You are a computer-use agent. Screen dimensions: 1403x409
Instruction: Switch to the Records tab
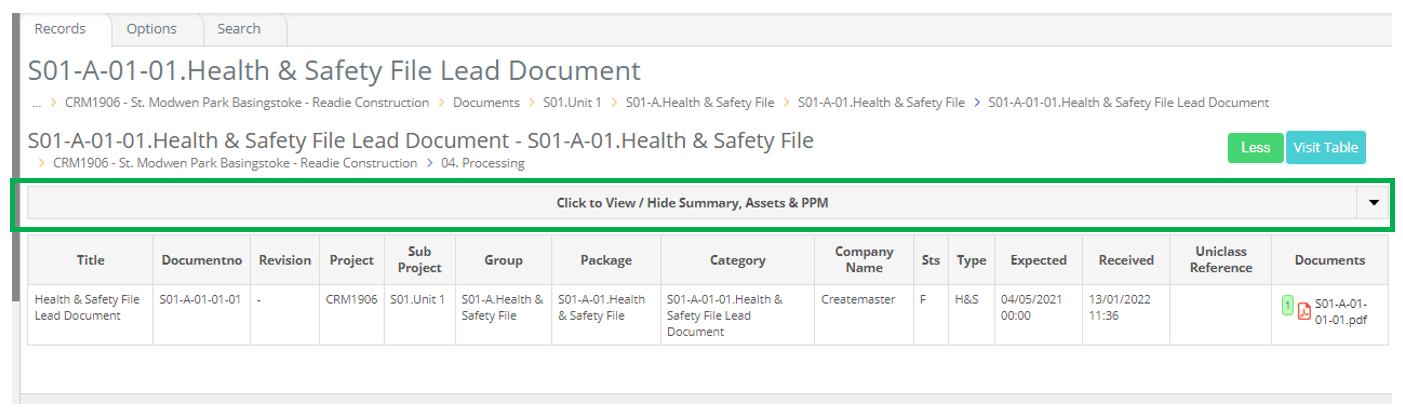click(x=60, y=29)
